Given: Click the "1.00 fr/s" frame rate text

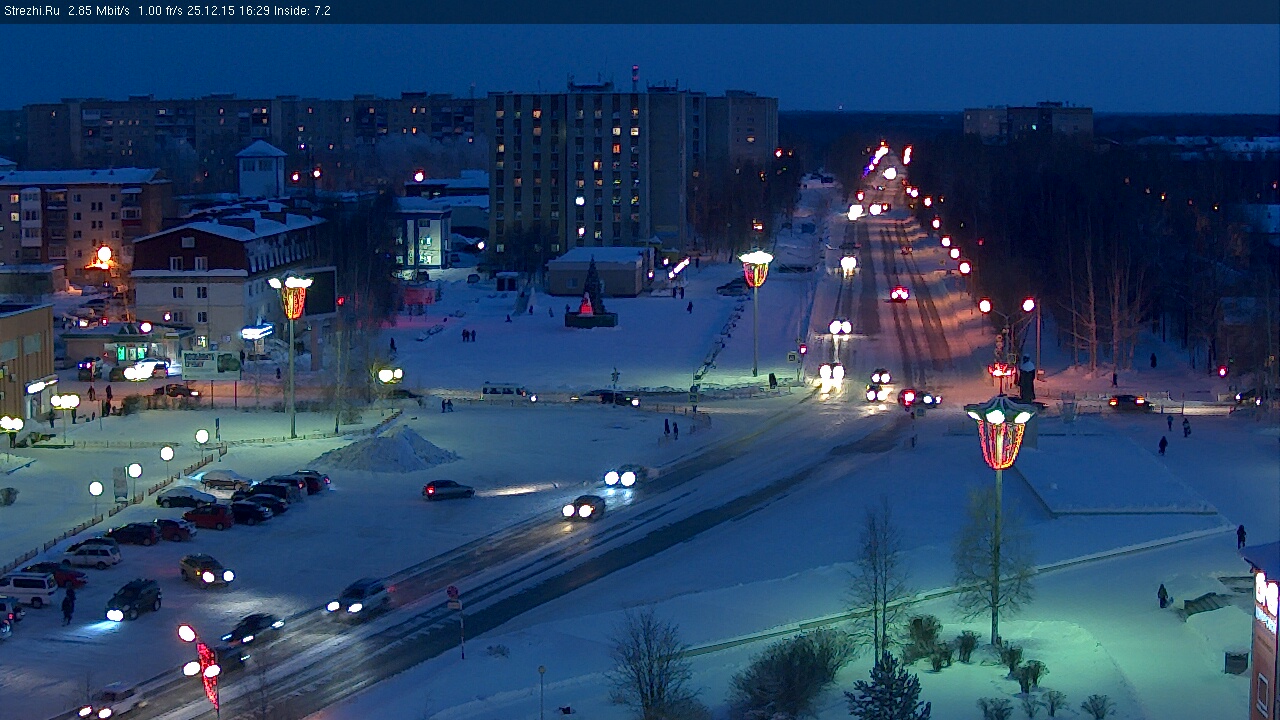Looking at the screenshot, I should (x=161, y=11).
